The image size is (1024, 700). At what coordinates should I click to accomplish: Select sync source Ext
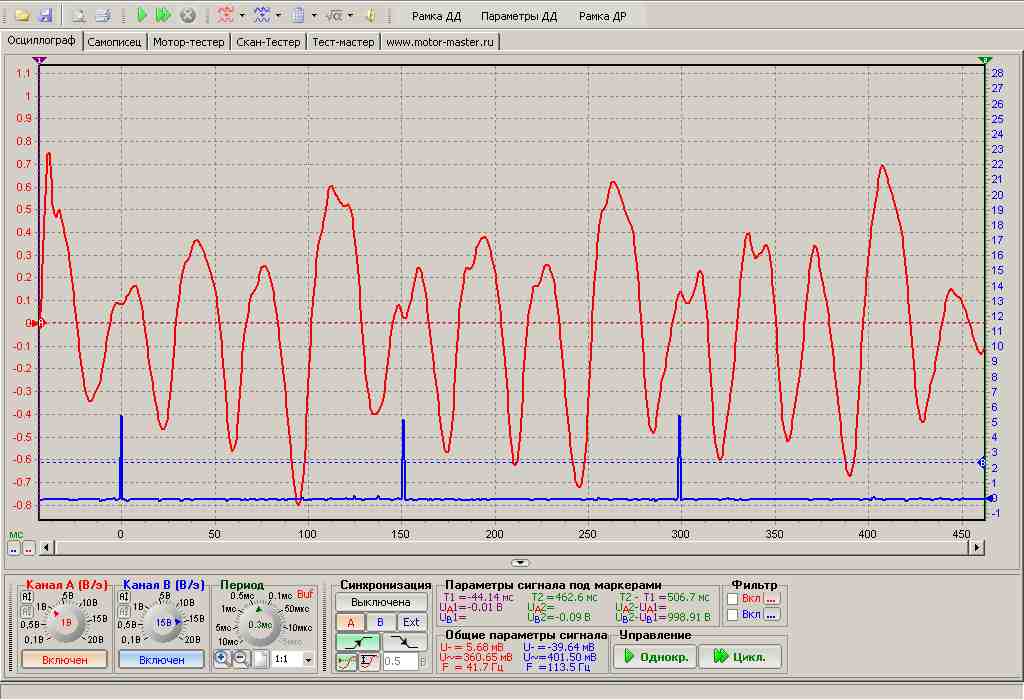(x=411, y=622)
